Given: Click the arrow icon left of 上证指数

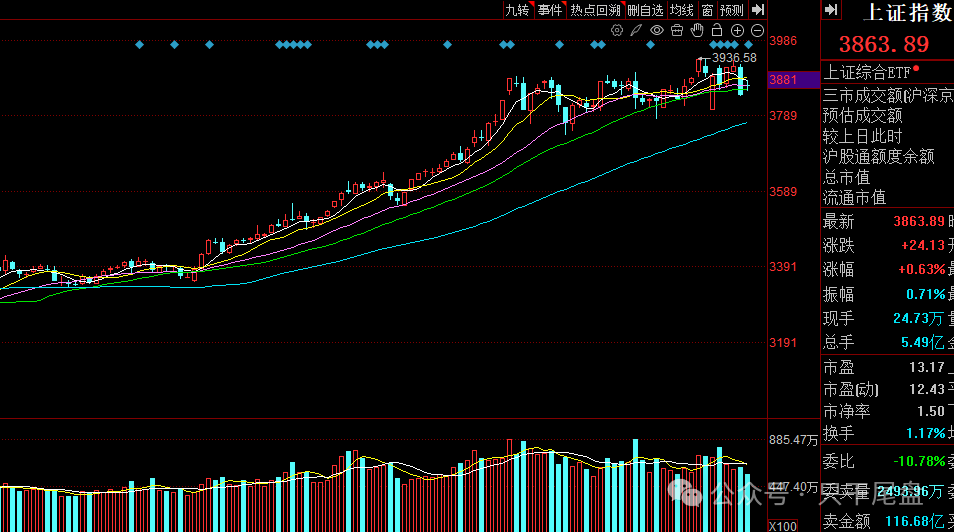Looking at the screenshot, I should [x=831, y=10].
